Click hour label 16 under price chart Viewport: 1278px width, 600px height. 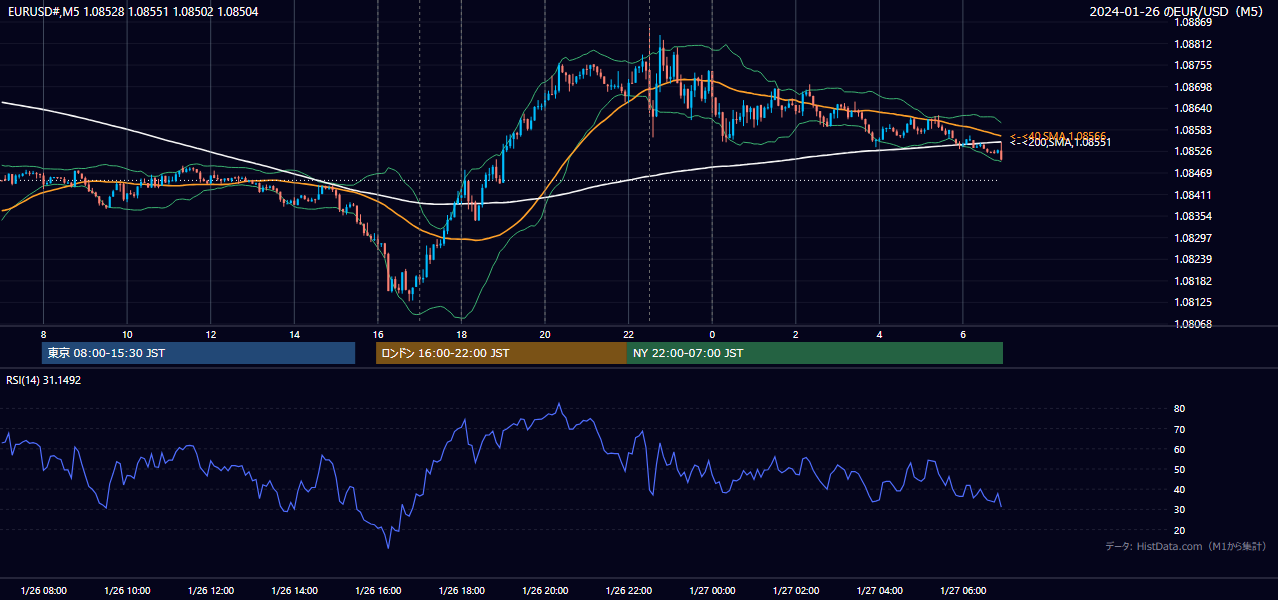click(x=378, y=334)
